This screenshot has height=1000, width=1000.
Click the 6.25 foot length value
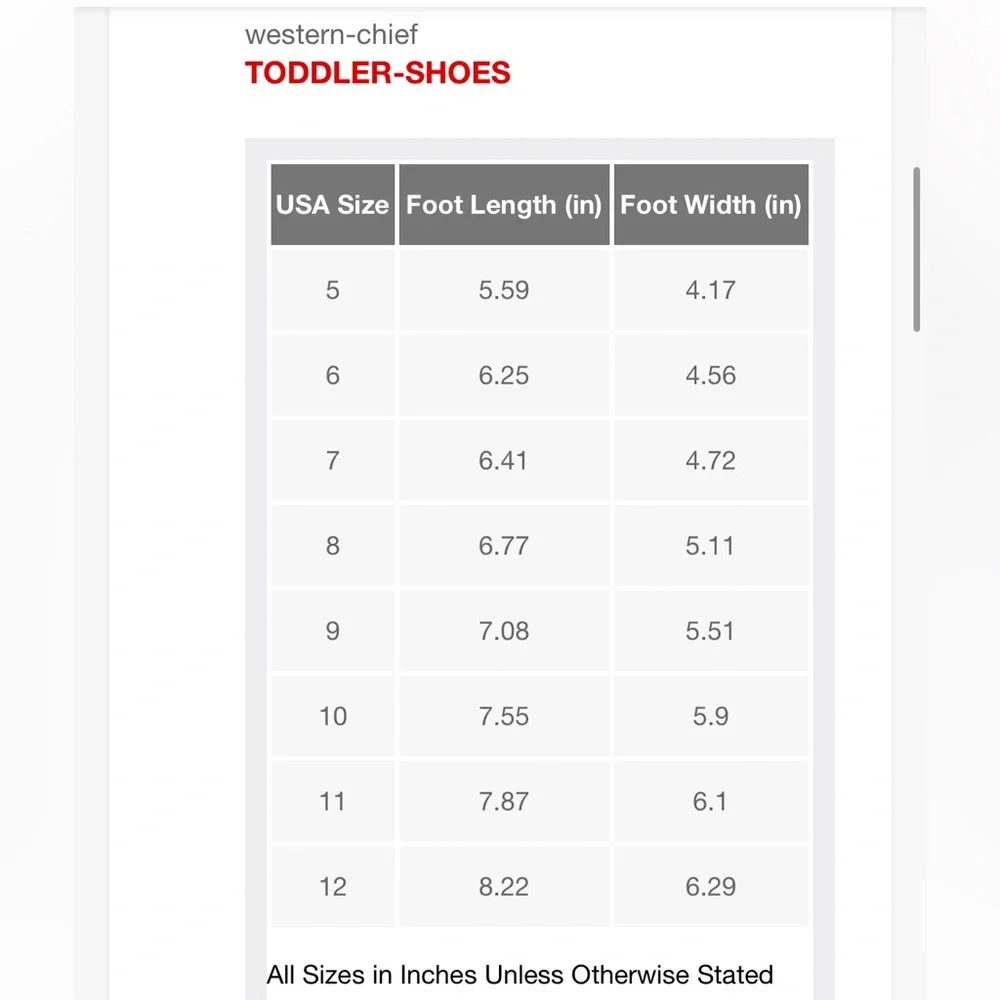pyautogui.click(x=504, y=375)
